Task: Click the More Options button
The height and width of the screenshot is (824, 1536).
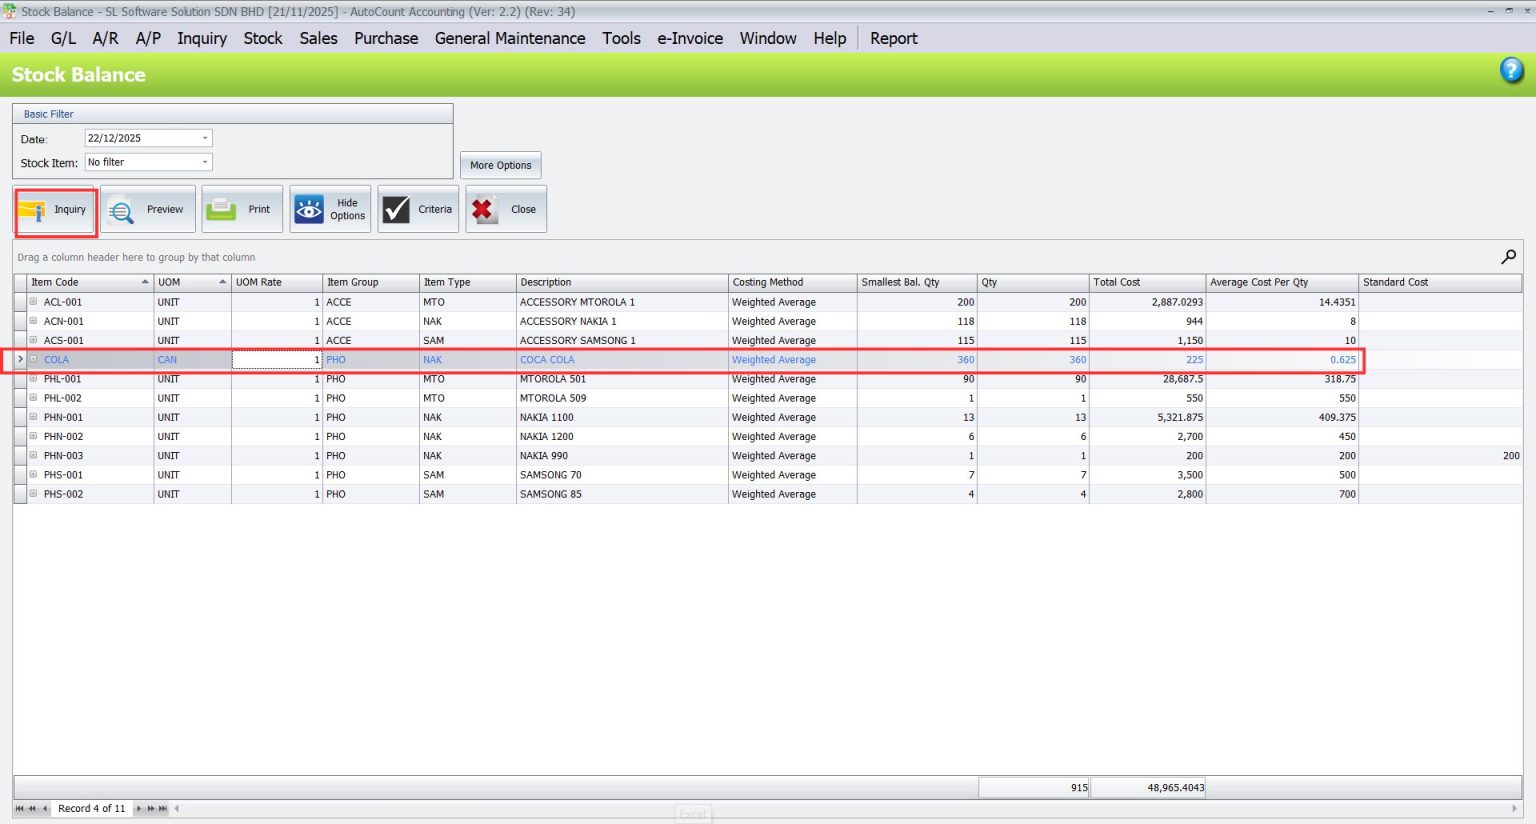Action: coord(500,165)
